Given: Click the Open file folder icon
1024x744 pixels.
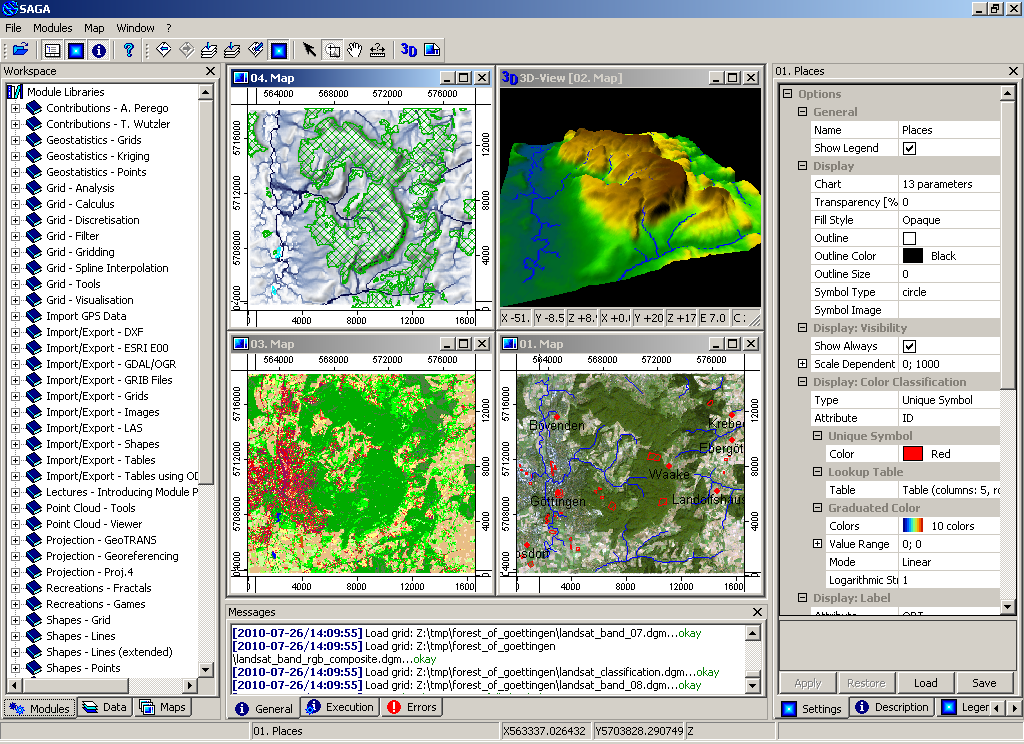Looking at the screenshot, I should point(19,50).
